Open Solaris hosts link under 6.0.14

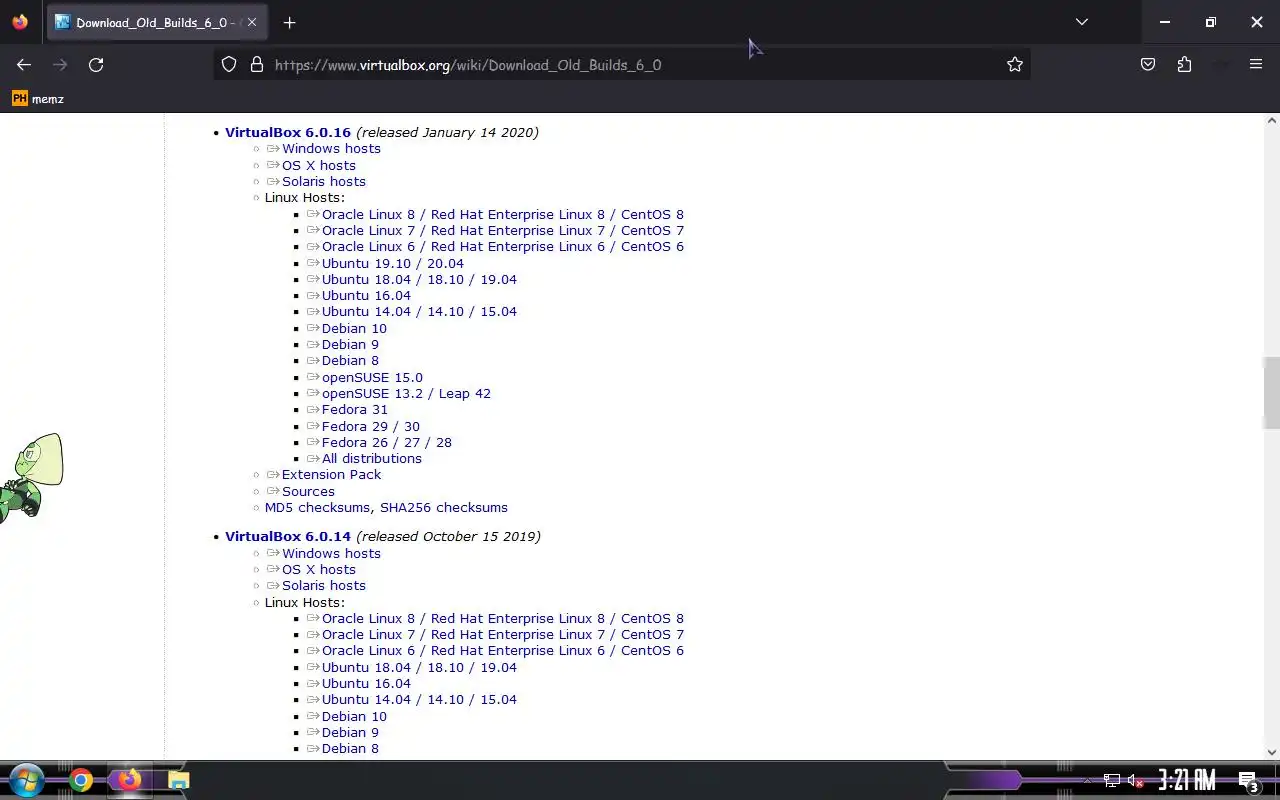click(323, 586)
